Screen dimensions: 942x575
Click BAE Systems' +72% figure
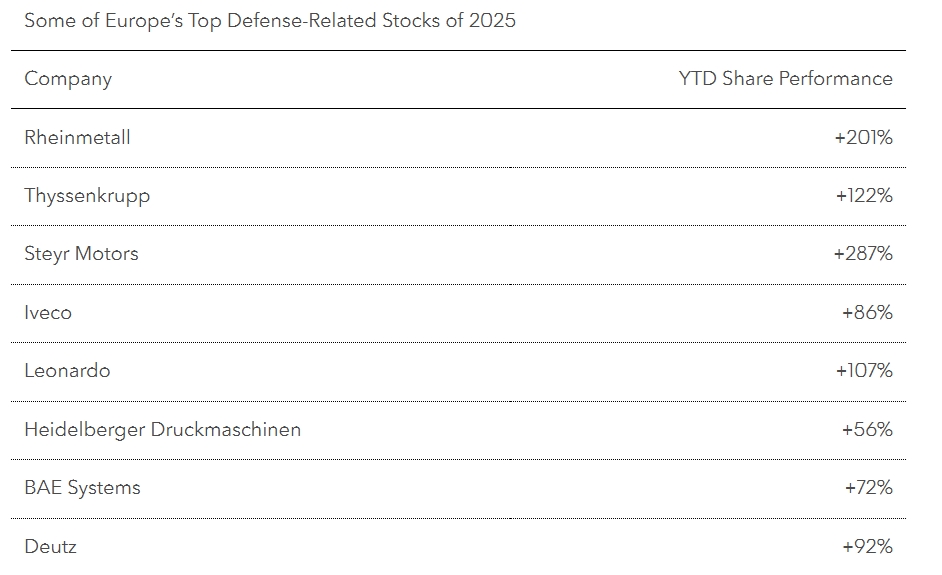(x=868, y=487)
